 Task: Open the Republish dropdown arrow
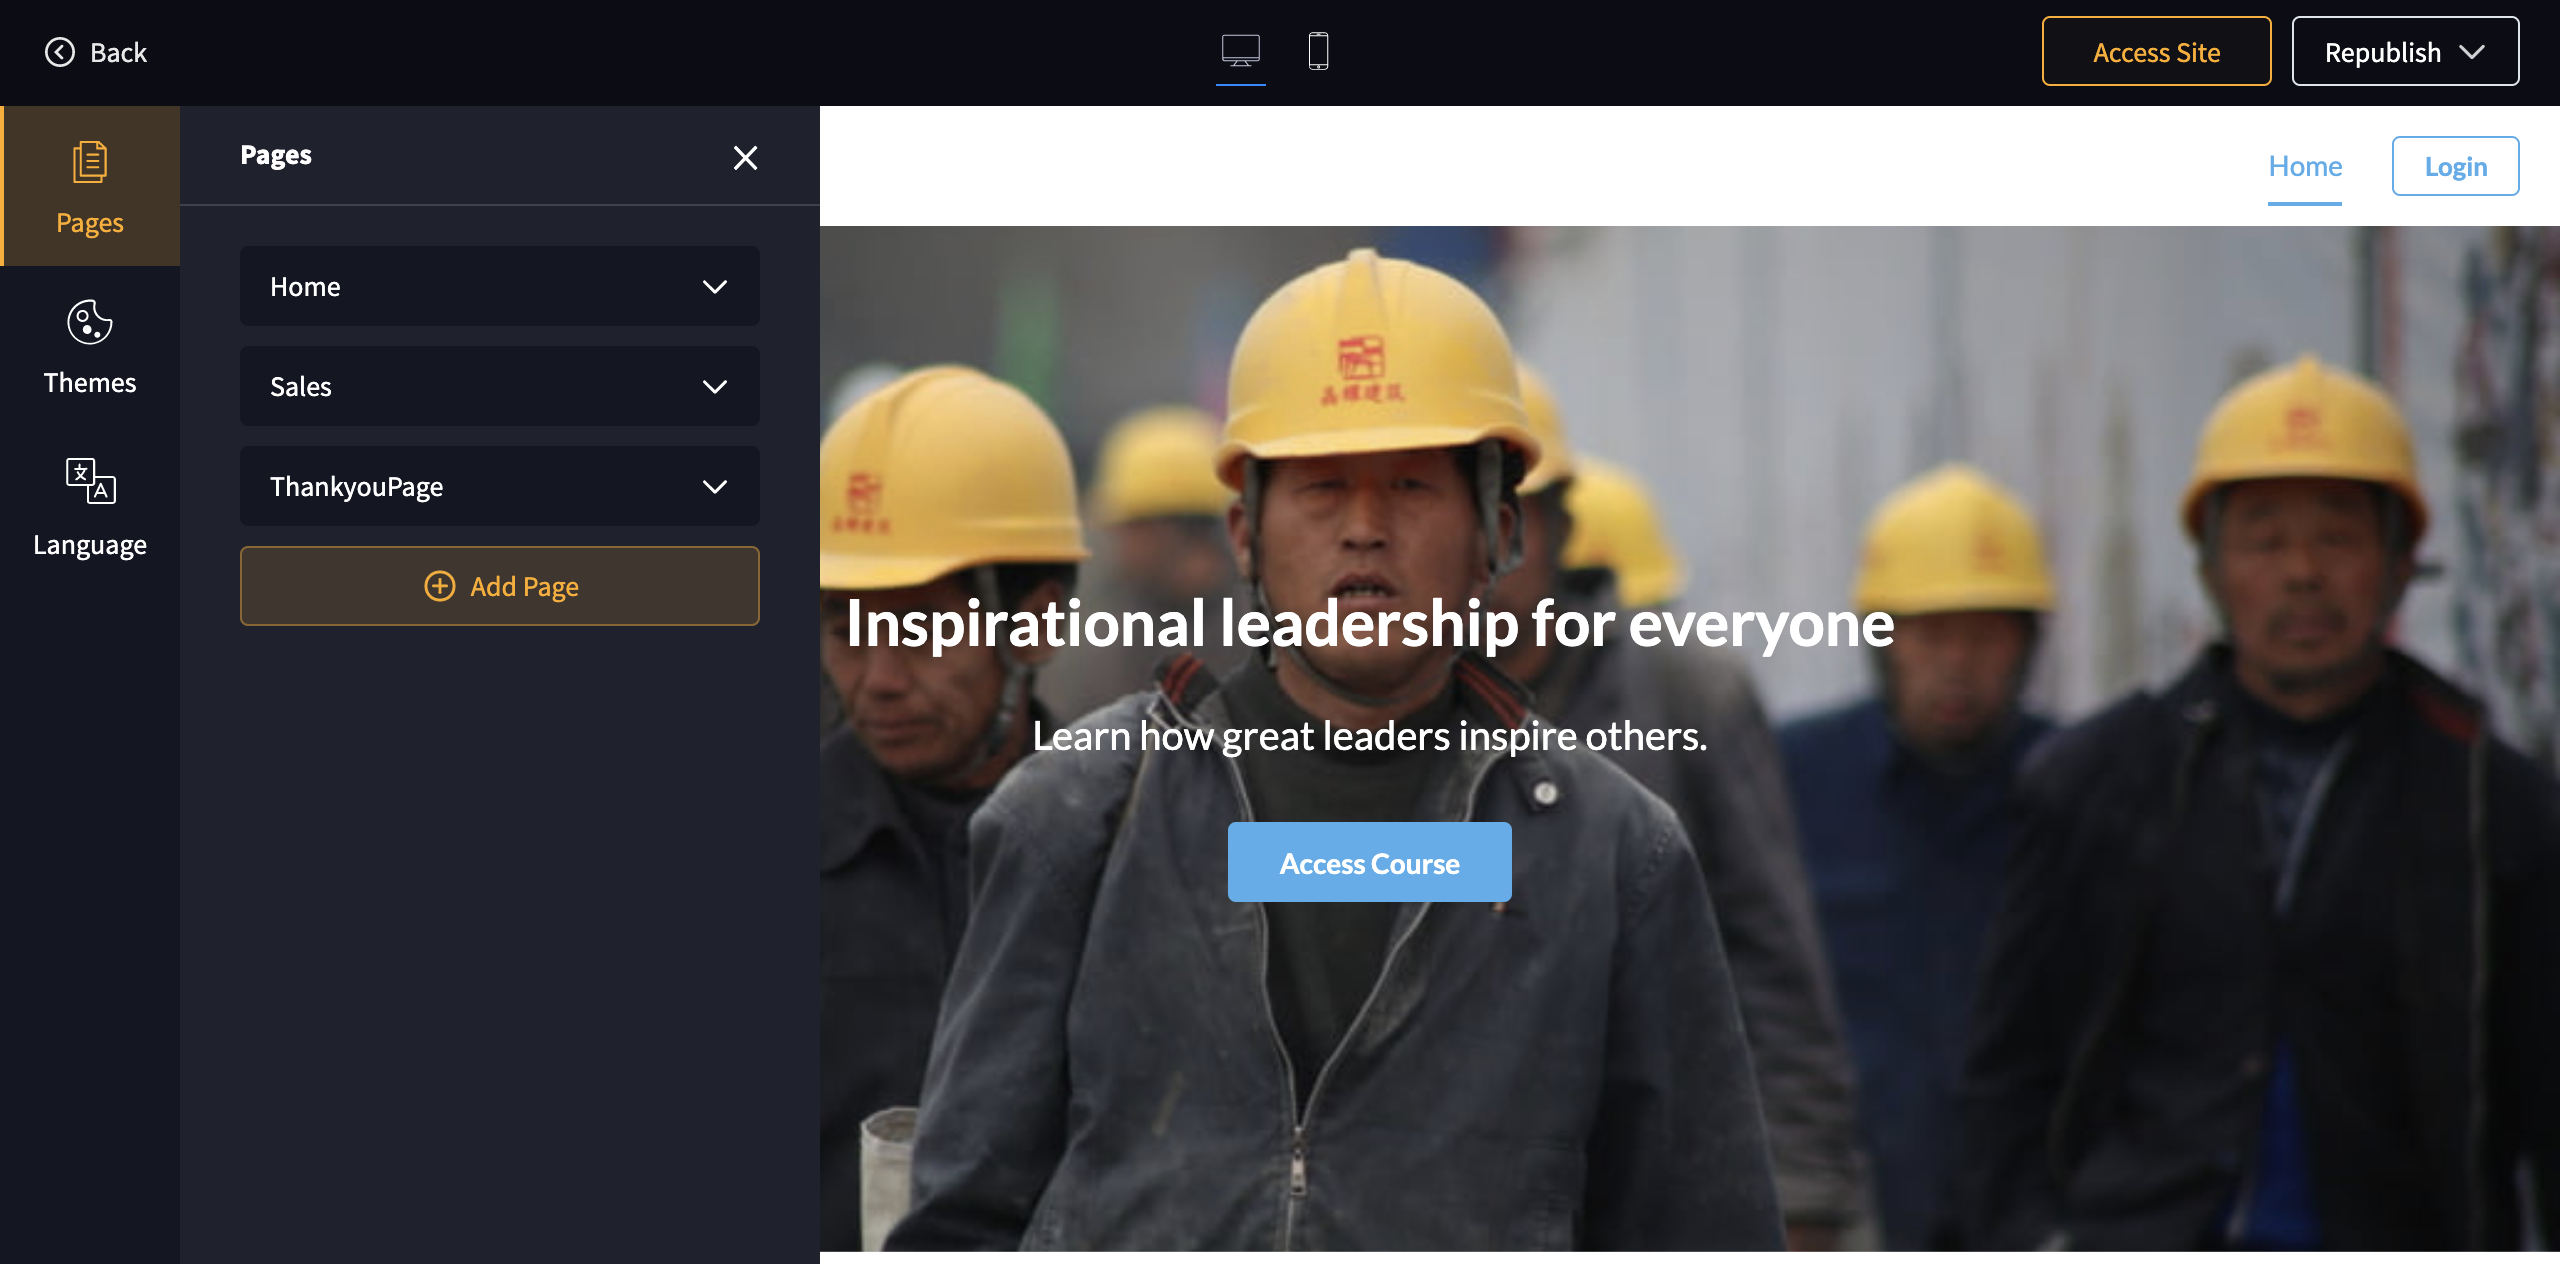(2472, 52)
